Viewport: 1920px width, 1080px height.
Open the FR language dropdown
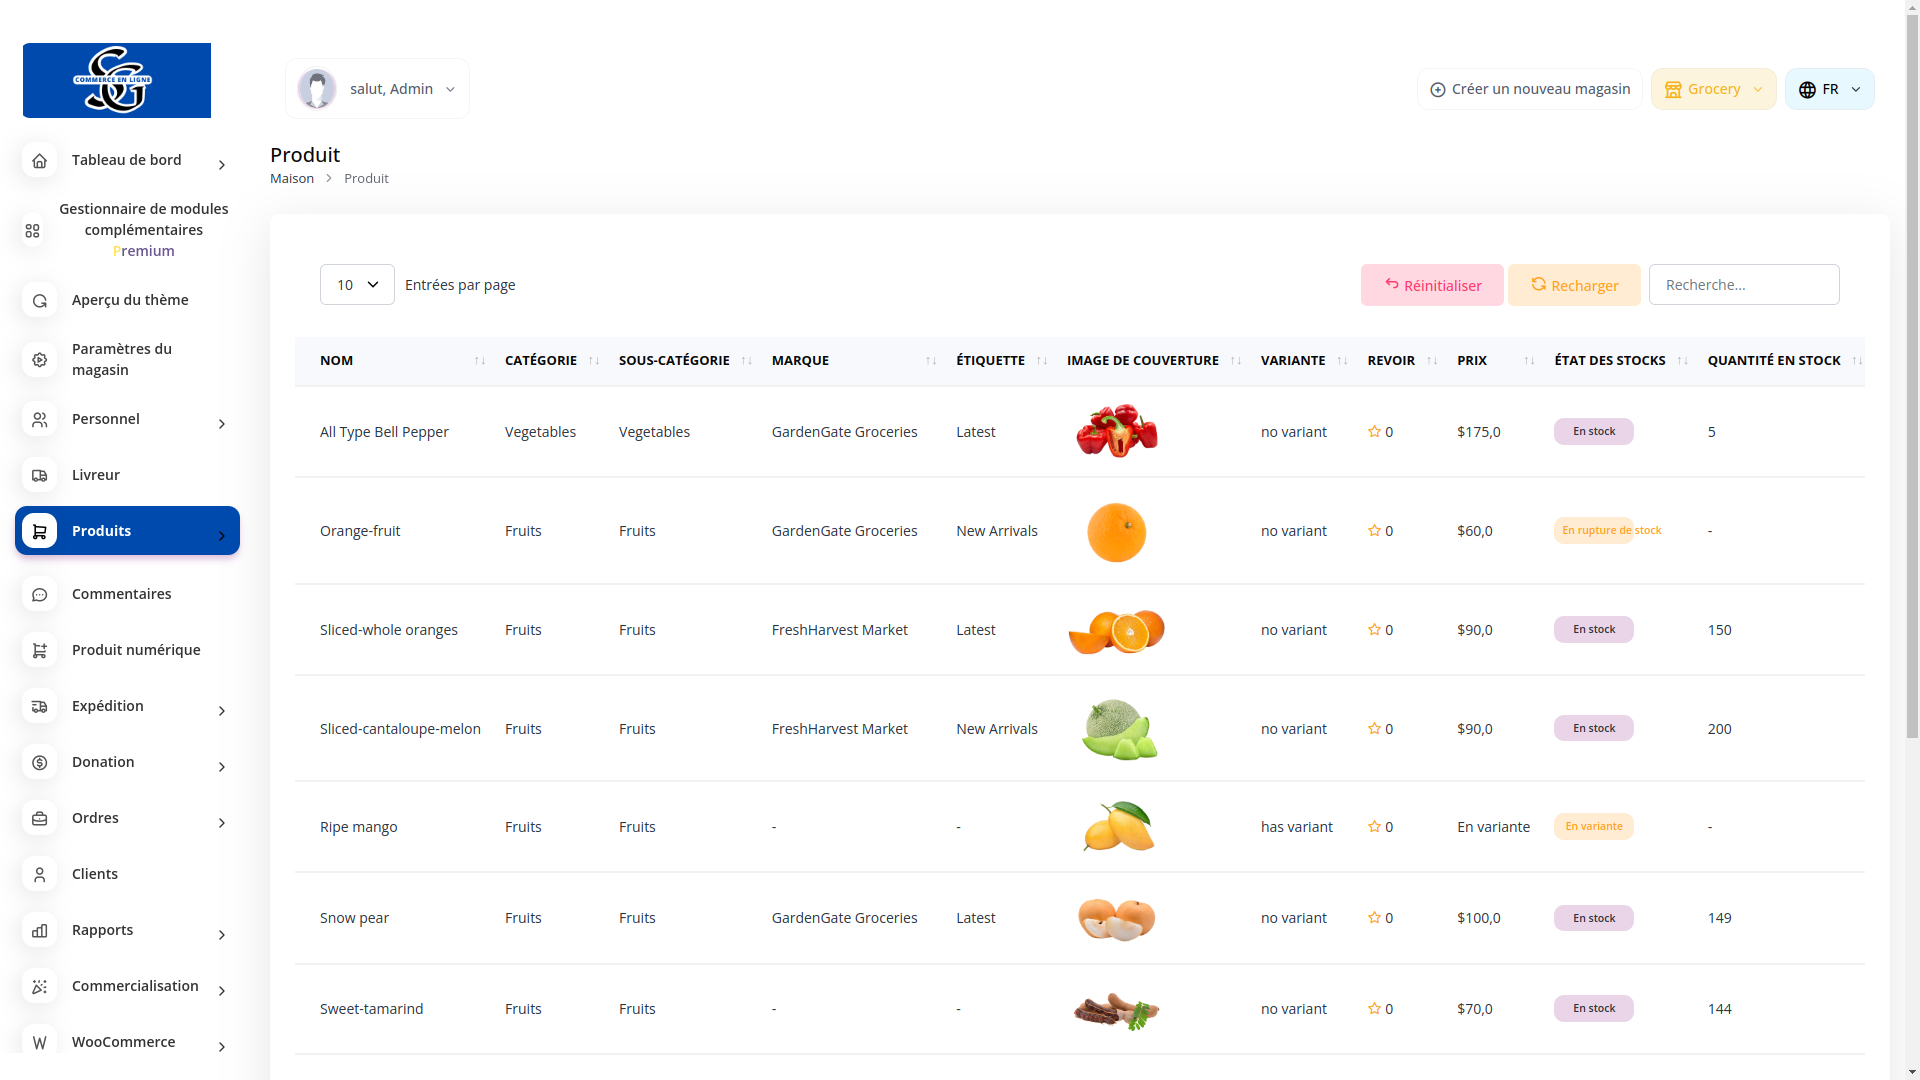pos(1829,89)
